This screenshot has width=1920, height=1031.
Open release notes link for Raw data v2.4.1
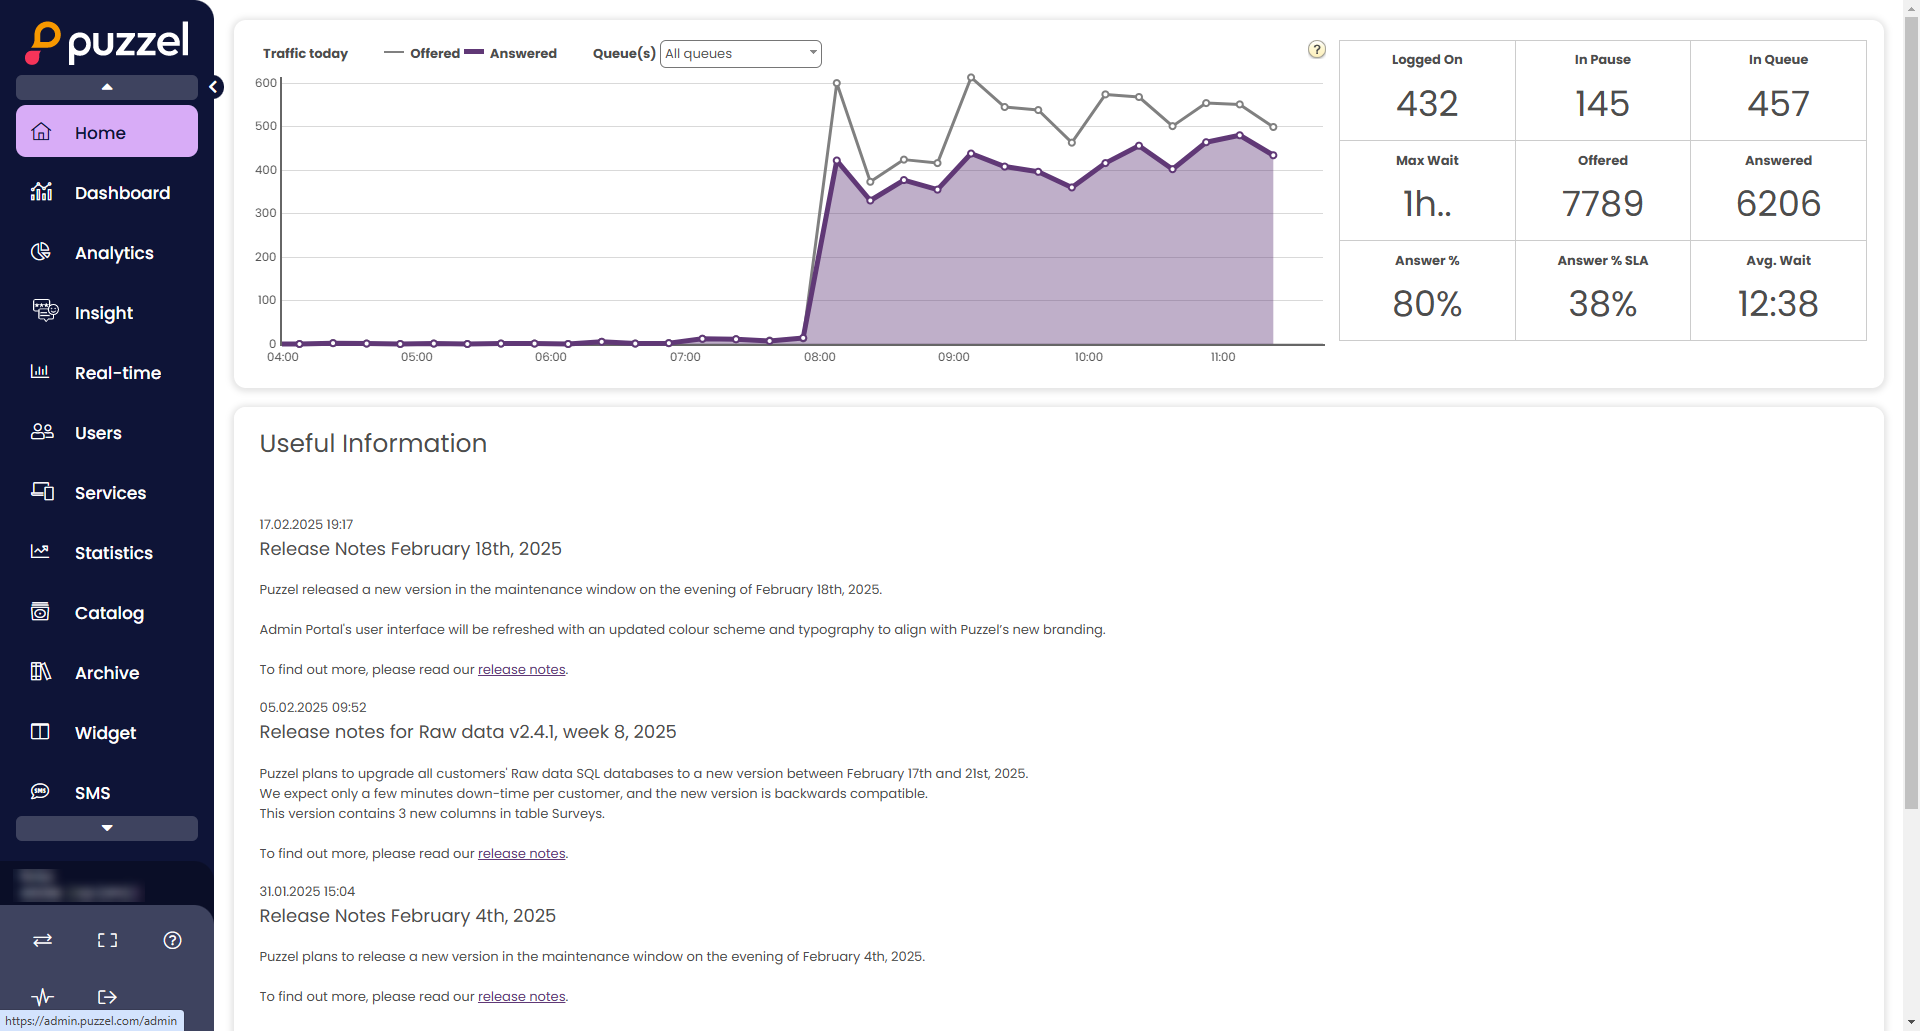(521, 854)
